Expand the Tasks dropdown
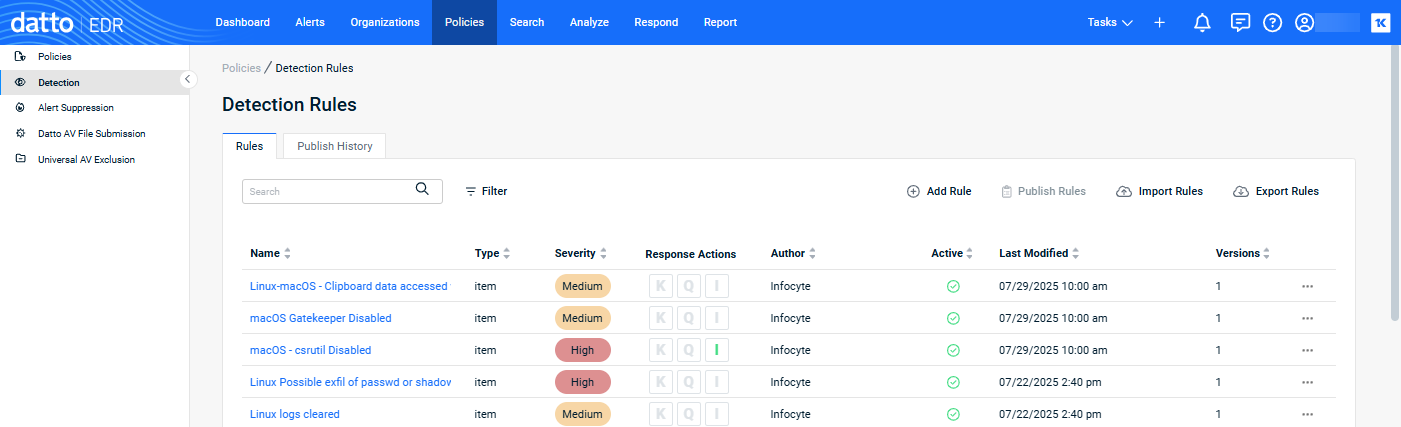 point(1109,22)
